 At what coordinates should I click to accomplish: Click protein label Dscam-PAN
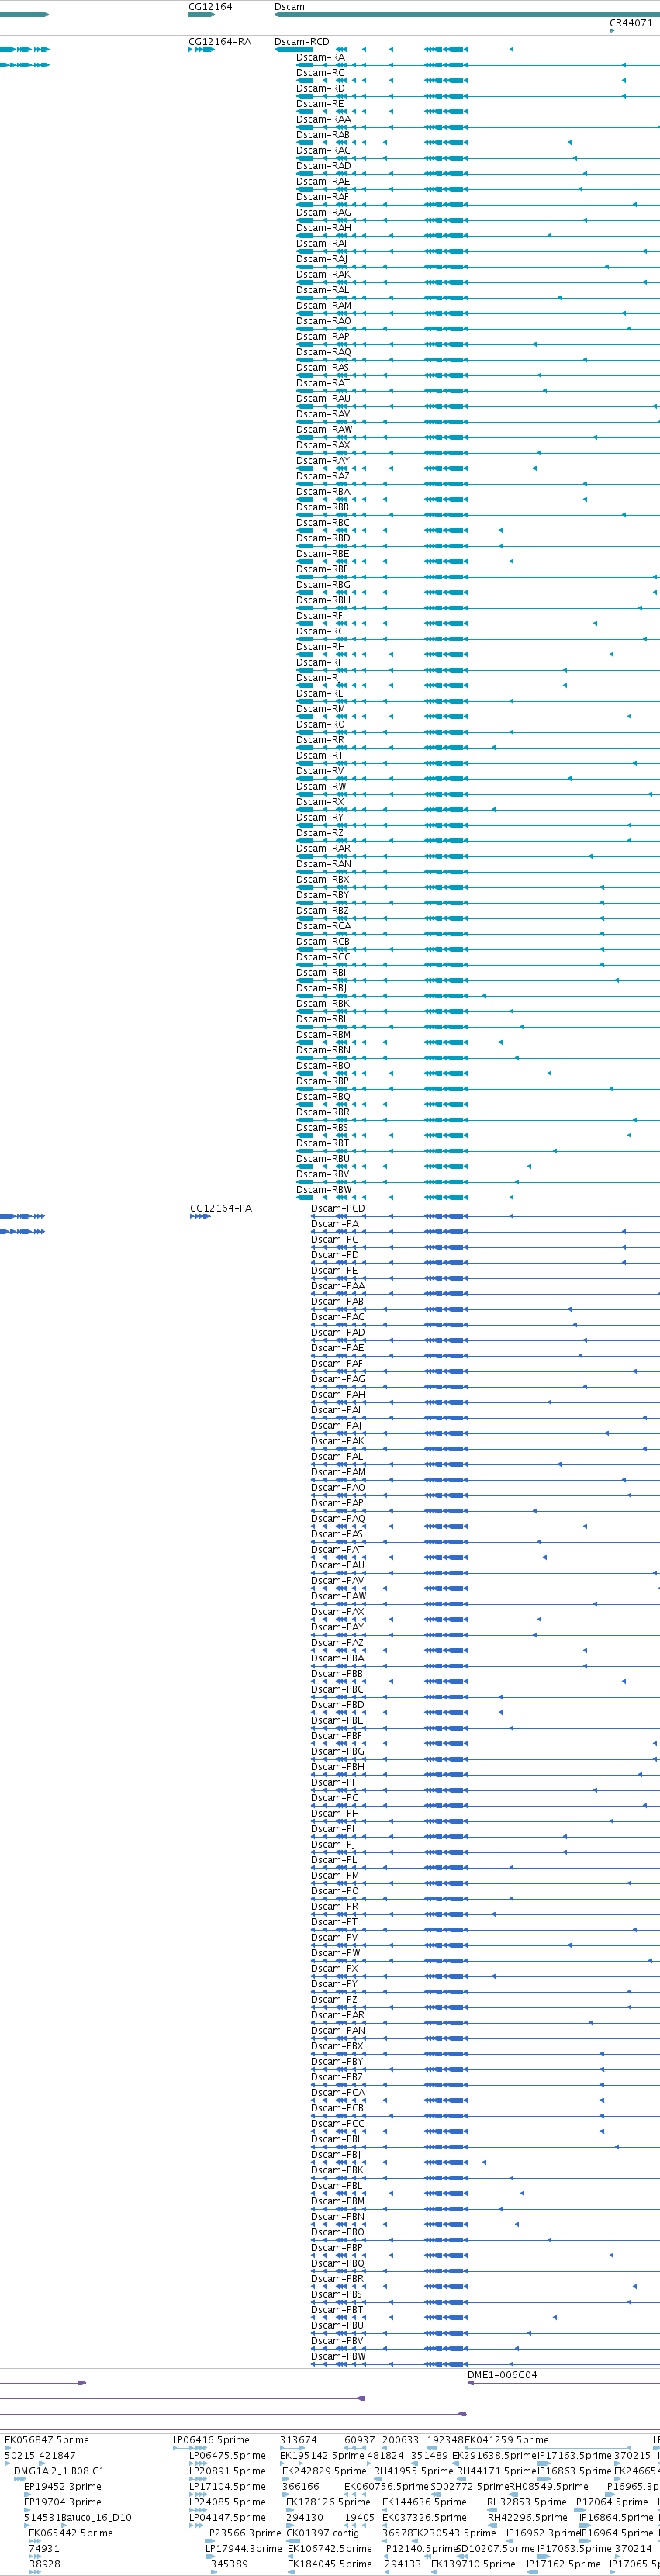click(x=338, y=2031)
